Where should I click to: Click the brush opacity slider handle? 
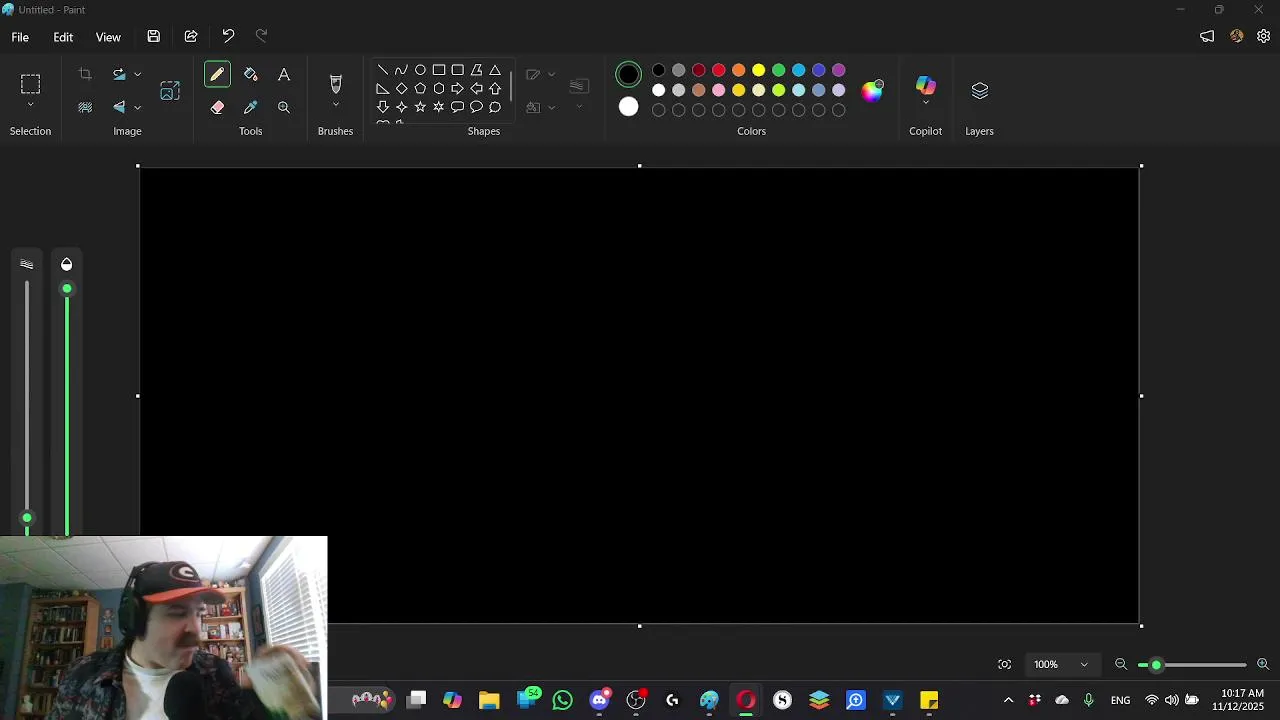tap(67, 289)
